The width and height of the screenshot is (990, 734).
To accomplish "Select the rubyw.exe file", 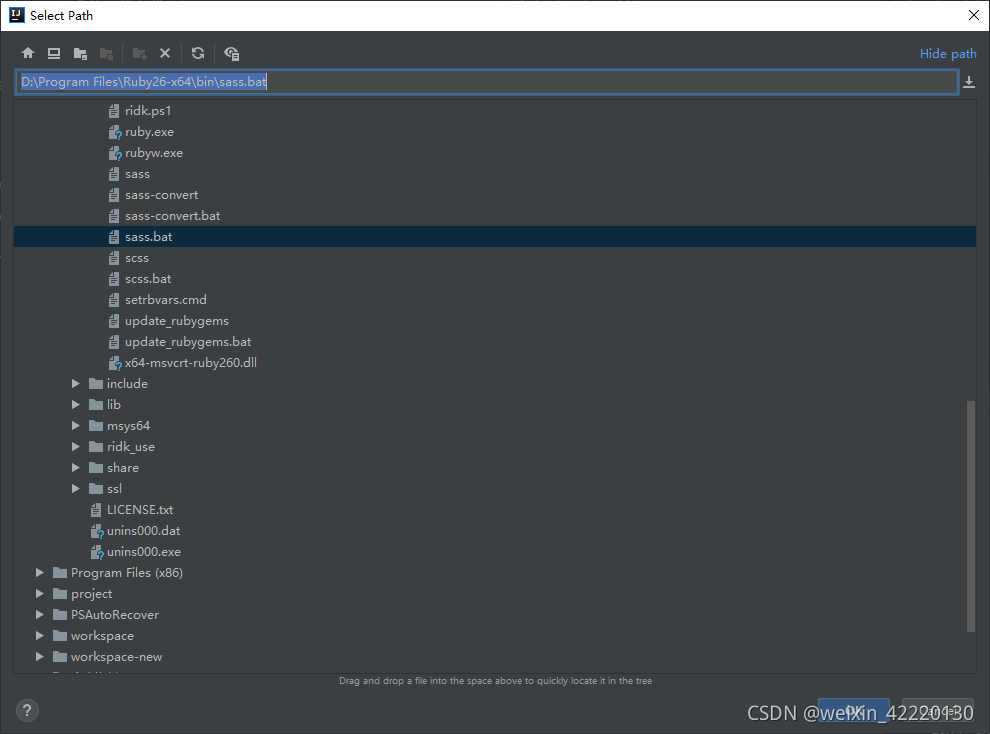I will 153,153.
